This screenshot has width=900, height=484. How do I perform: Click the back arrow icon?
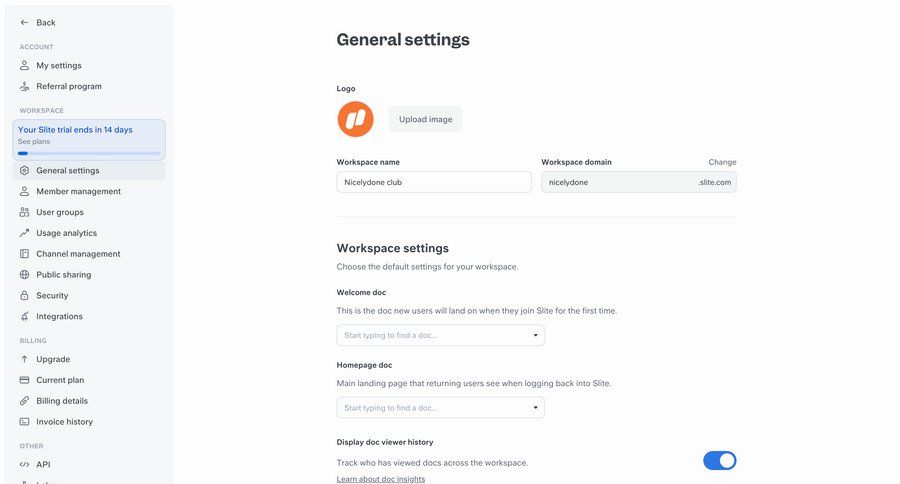pyautogui.click(x=24, y=22)
